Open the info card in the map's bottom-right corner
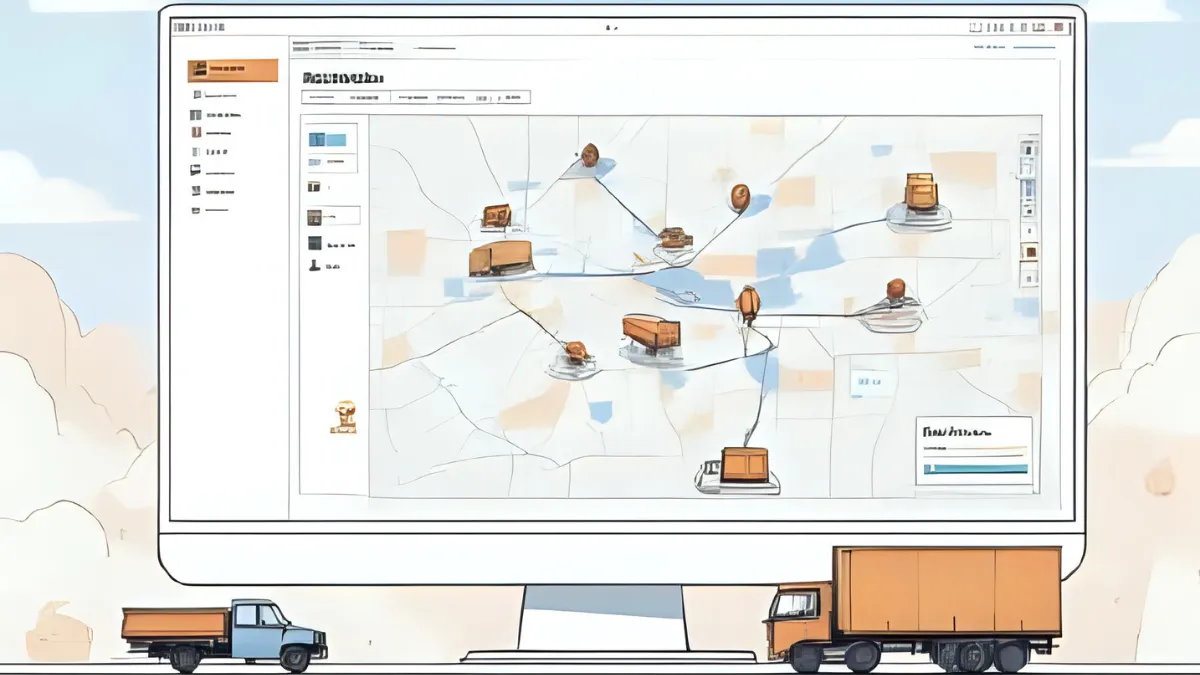Viewport: 1200px width, 675px height. 974,451
